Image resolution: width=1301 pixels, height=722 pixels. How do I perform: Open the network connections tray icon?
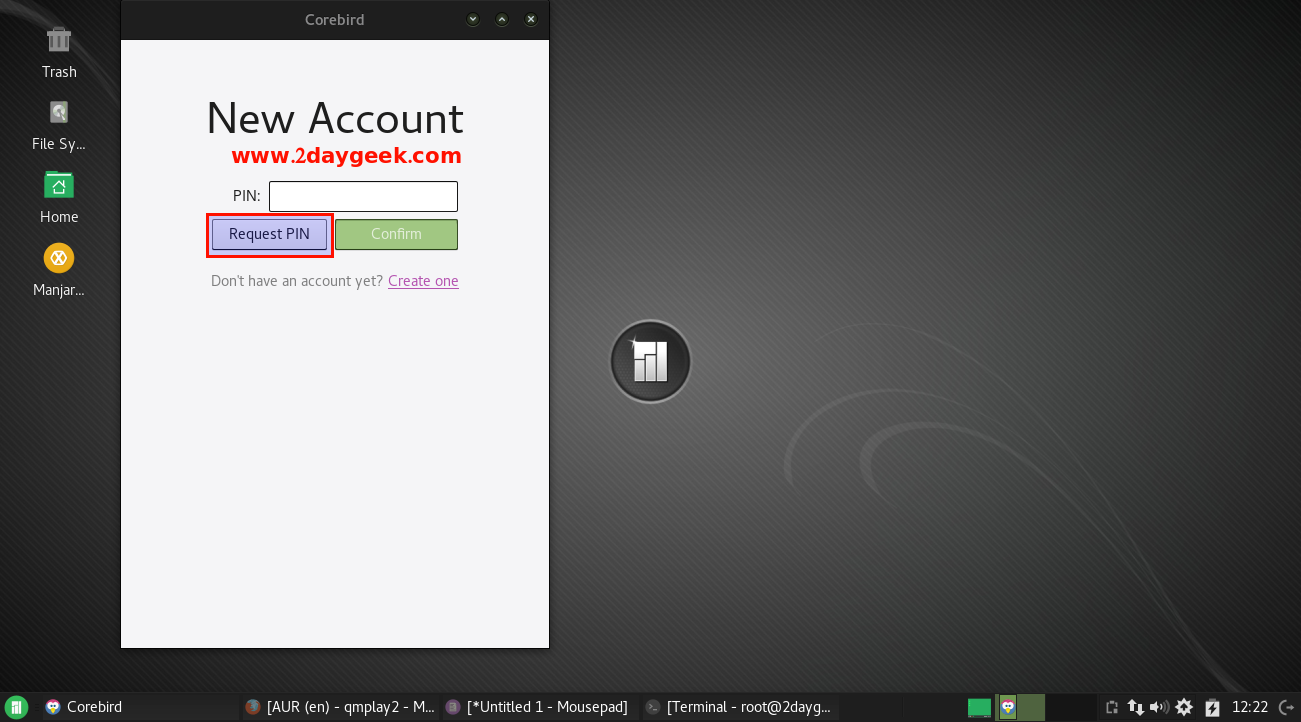click(1135, 707)
